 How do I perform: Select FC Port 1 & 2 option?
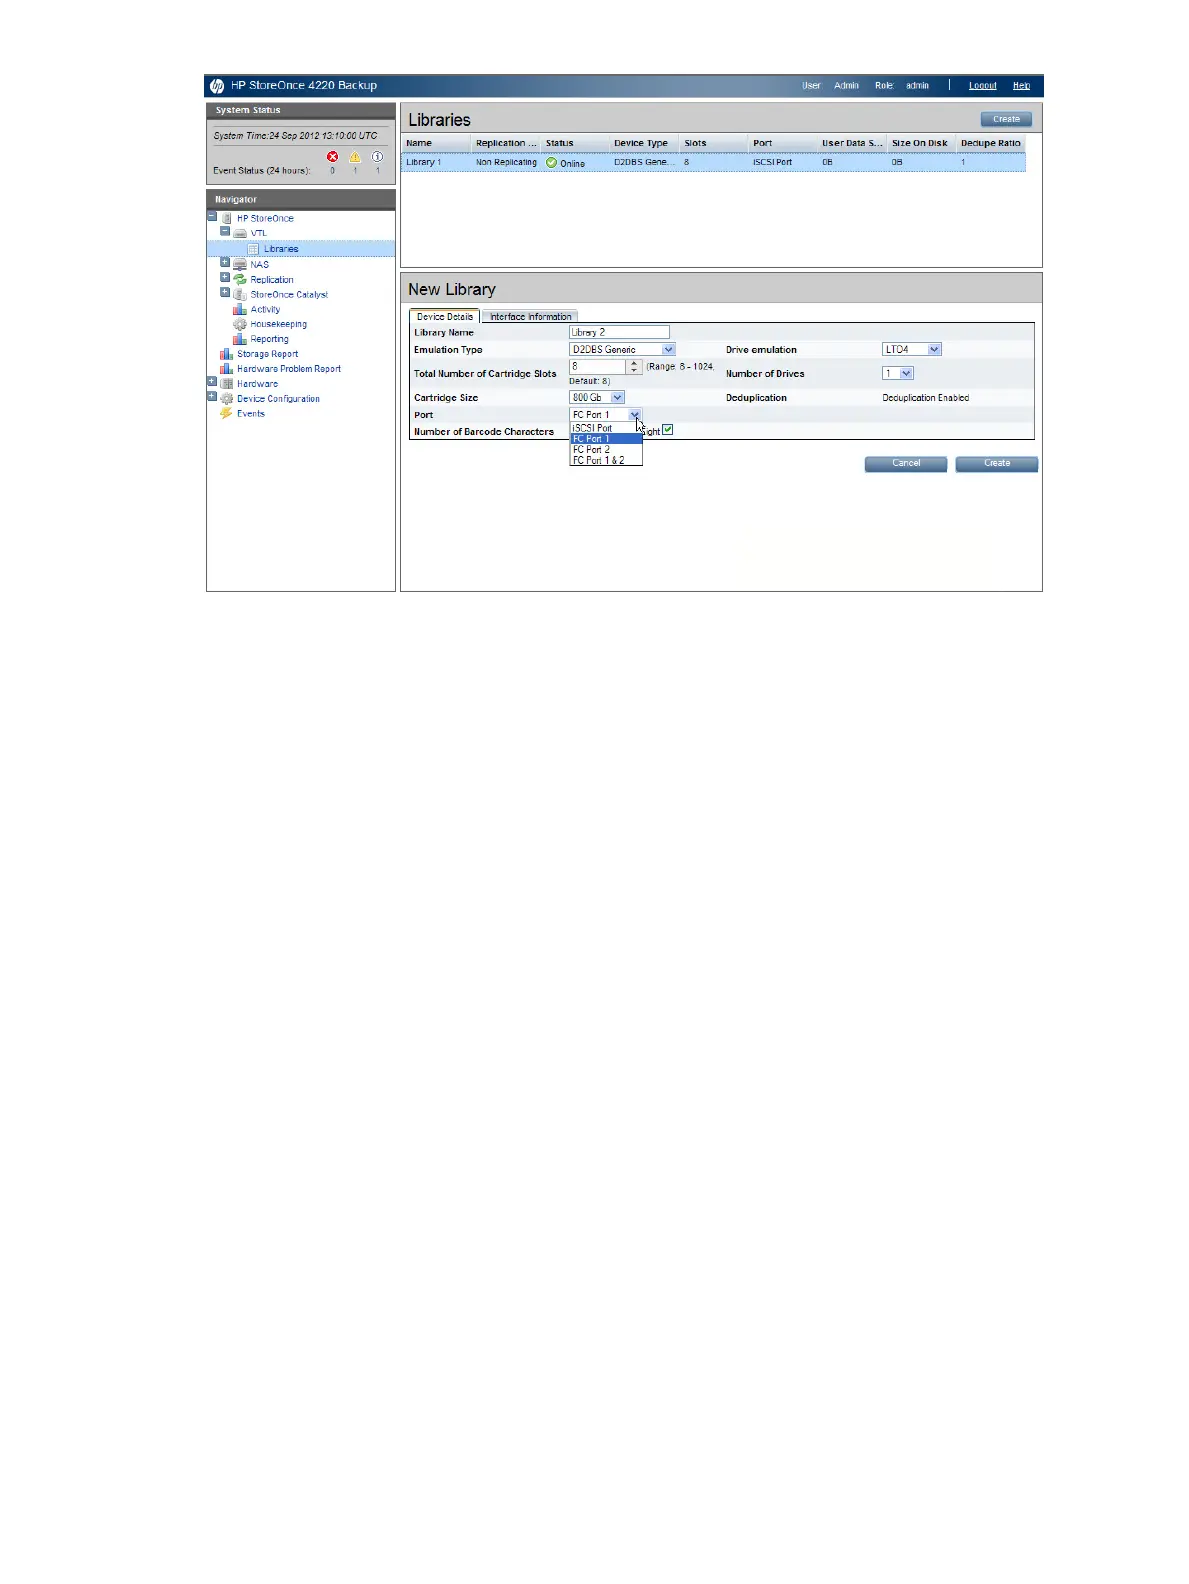(606, 461)
